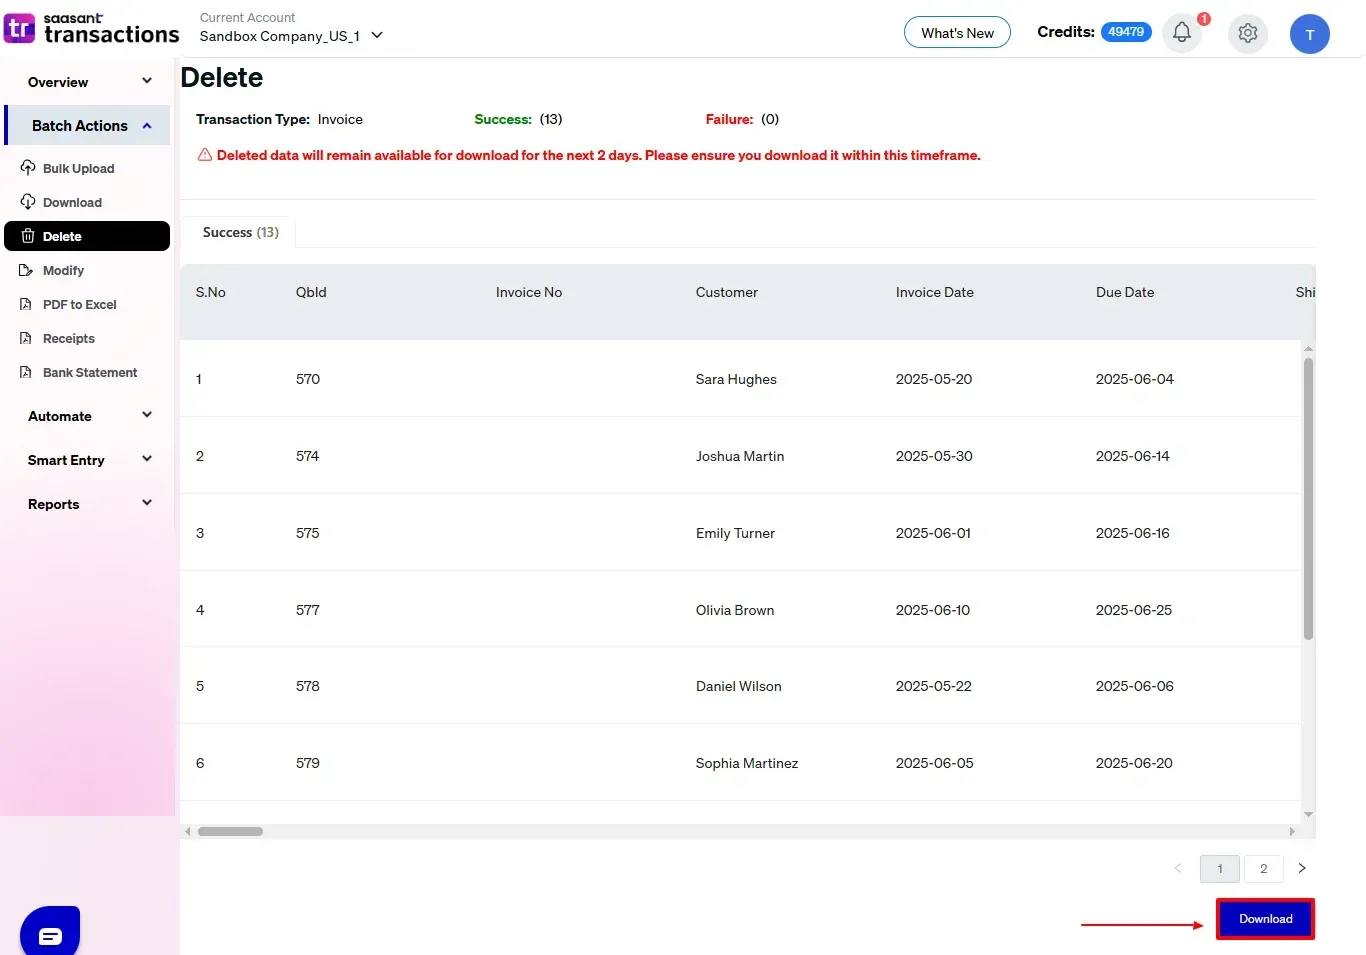
Task: Open the Current Account dropdown arrow
Action: [377, 35]
